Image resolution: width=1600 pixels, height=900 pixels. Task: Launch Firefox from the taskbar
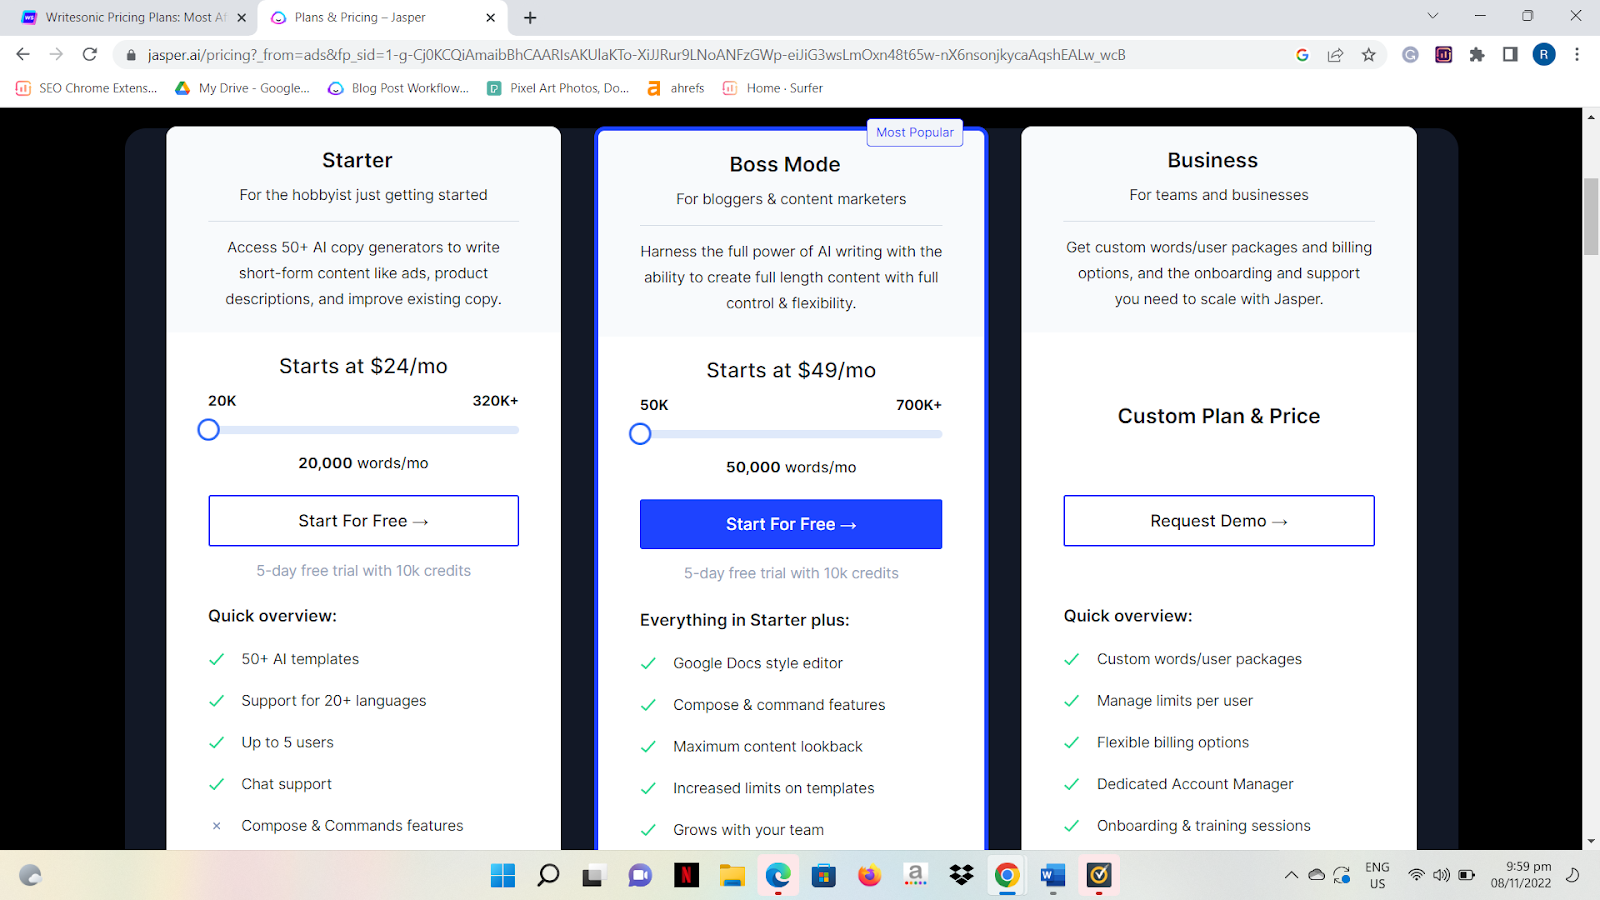tap(869, 876)
